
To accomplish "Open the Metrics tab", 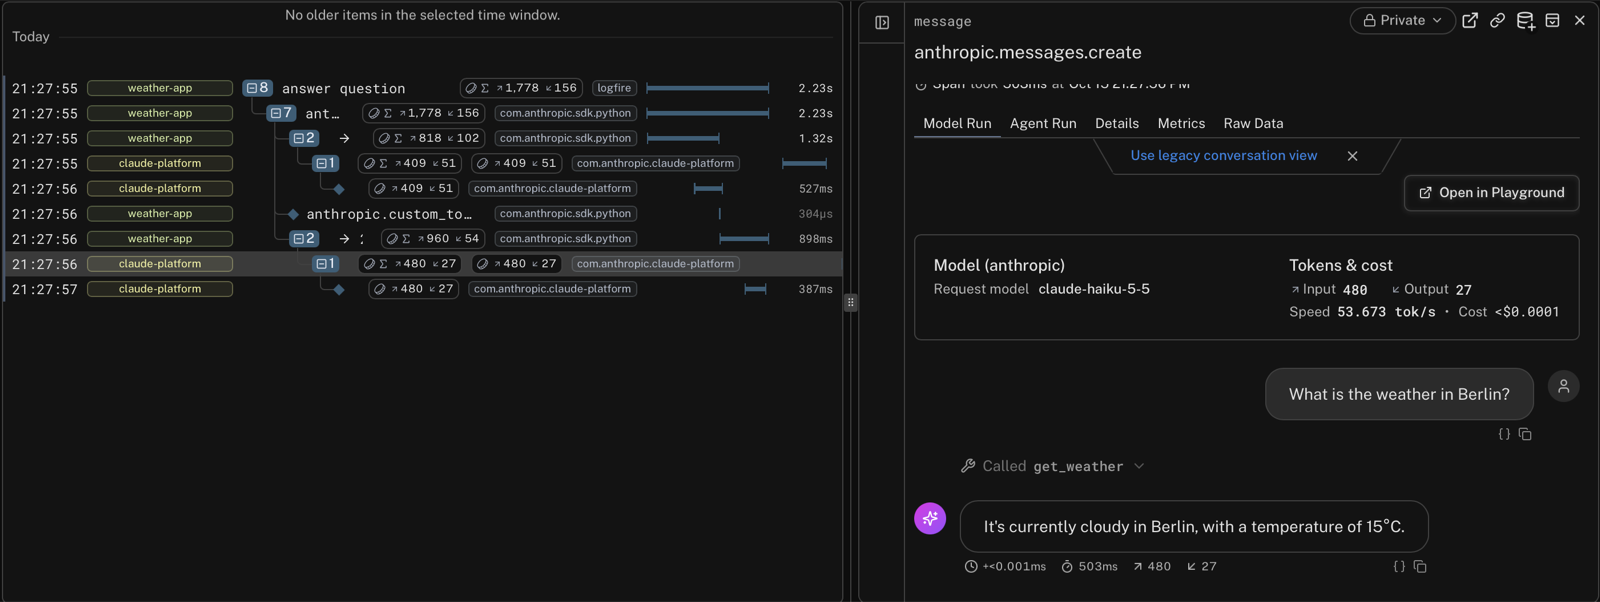I will pyautogui.click(x=1181, y=123).
